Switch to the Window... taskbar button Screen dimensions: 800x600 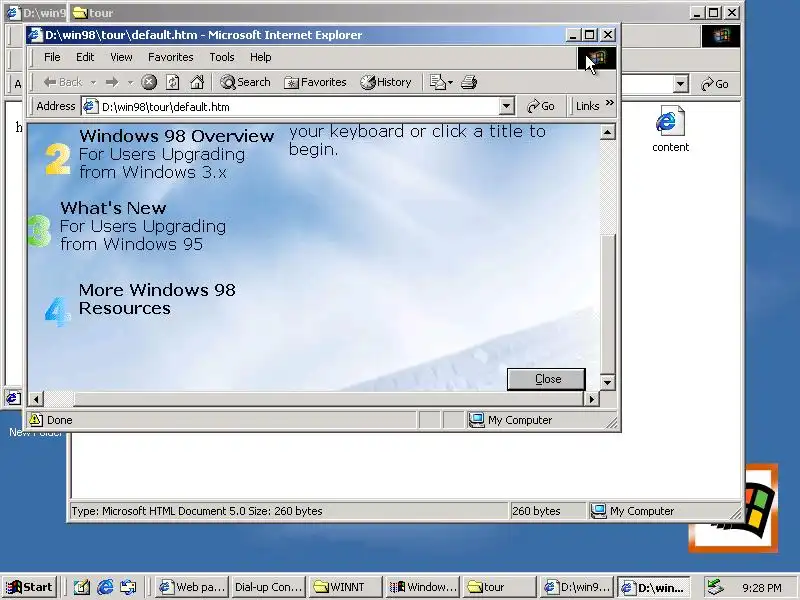[422, 587]
